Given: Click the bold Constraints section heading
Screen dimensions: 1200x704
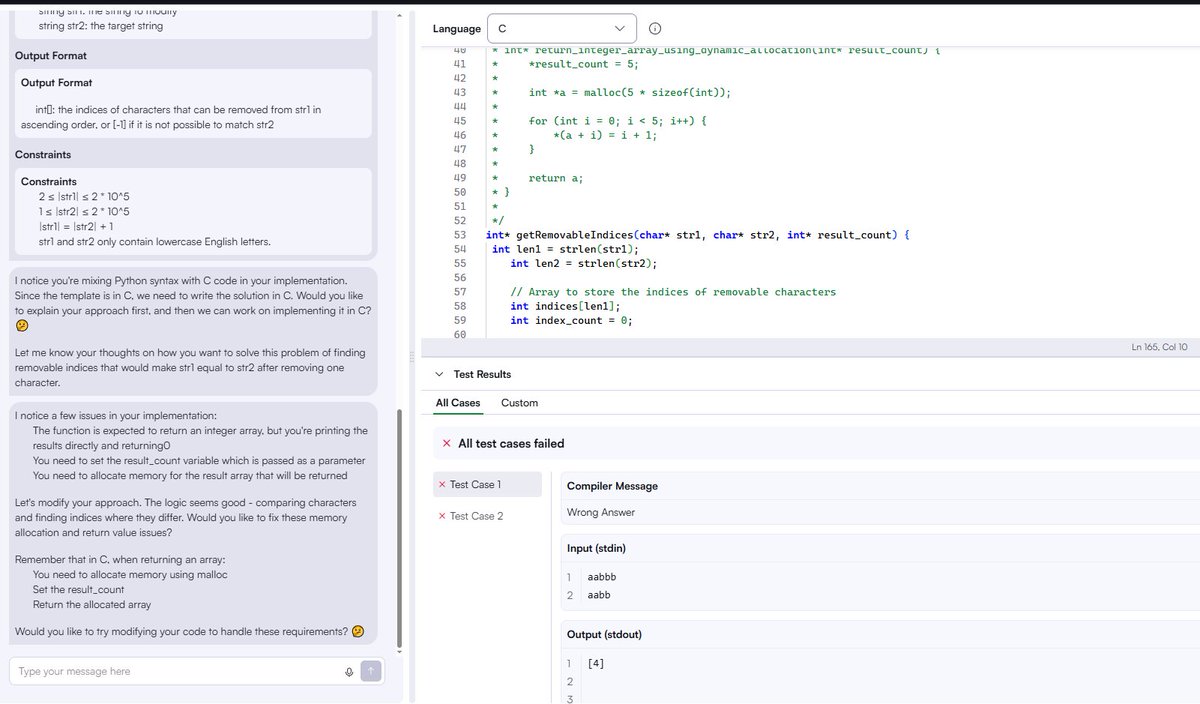Looking at the screenshot, I should point(43,155).
